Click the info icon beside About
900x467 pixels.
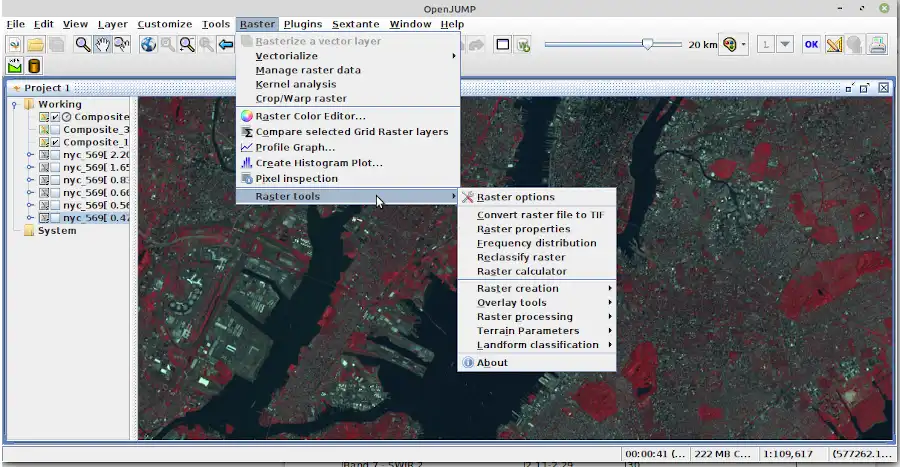[468, 363]
